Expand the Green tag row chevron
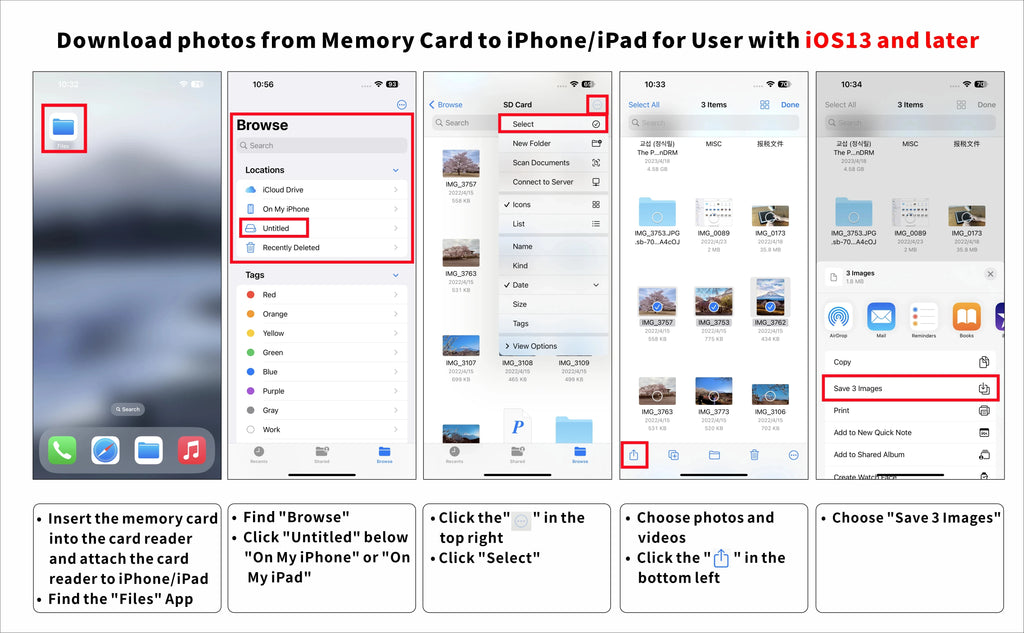 coord(396,352)
